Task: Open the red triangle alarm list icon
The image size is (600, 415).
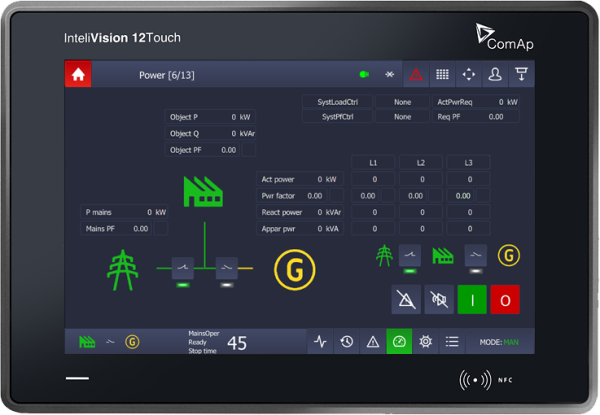Action: 416,74
